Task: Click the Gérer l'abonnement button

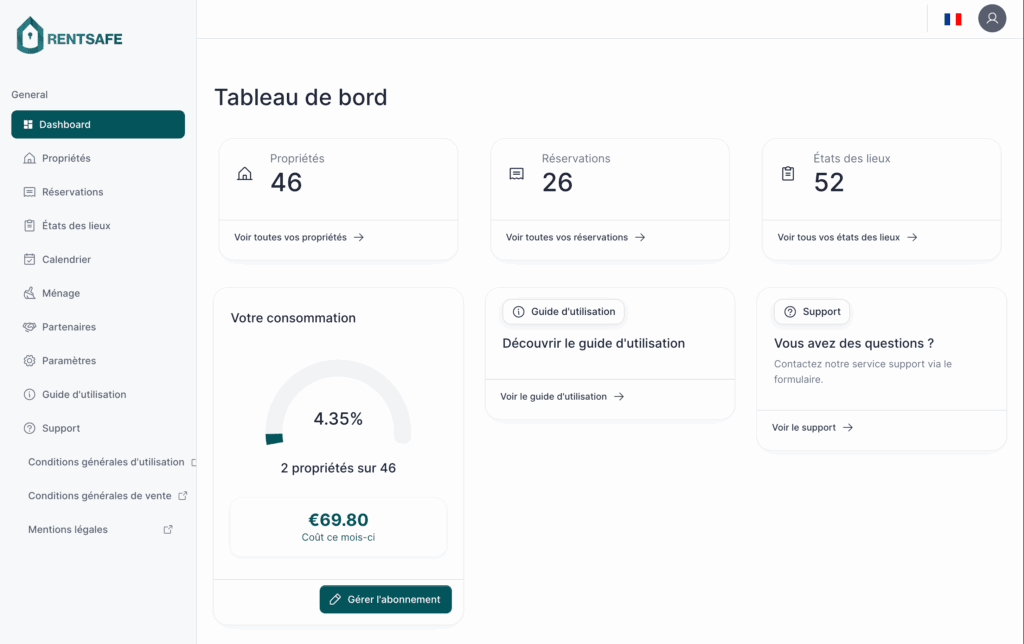Action: tap(385, 599)
